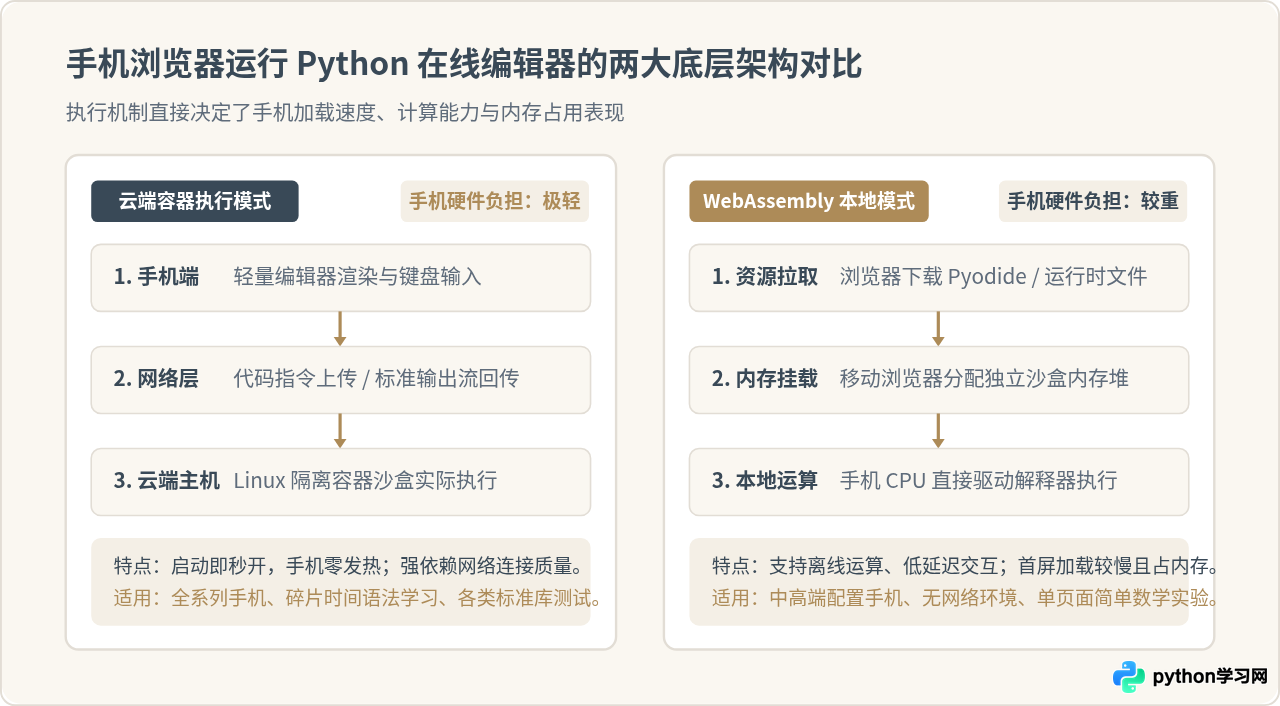Select the 云端容器执行模式 header badge
The height and width of the screenshot is (706, 1280).
pyautogui.click(x=195, y=201)
